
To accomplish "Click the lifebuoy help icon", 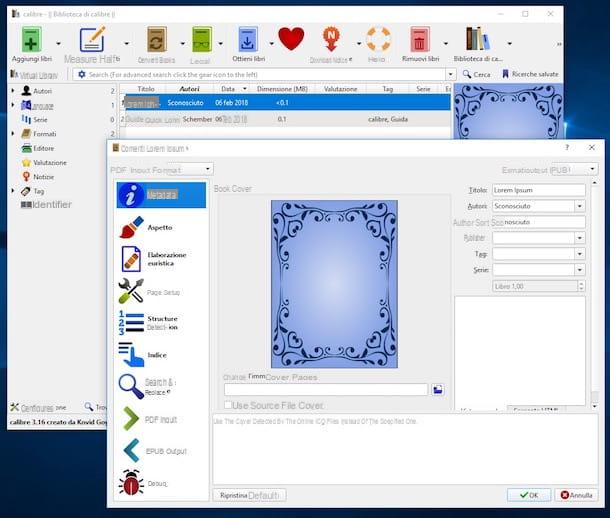I will [x=378, y=39].
